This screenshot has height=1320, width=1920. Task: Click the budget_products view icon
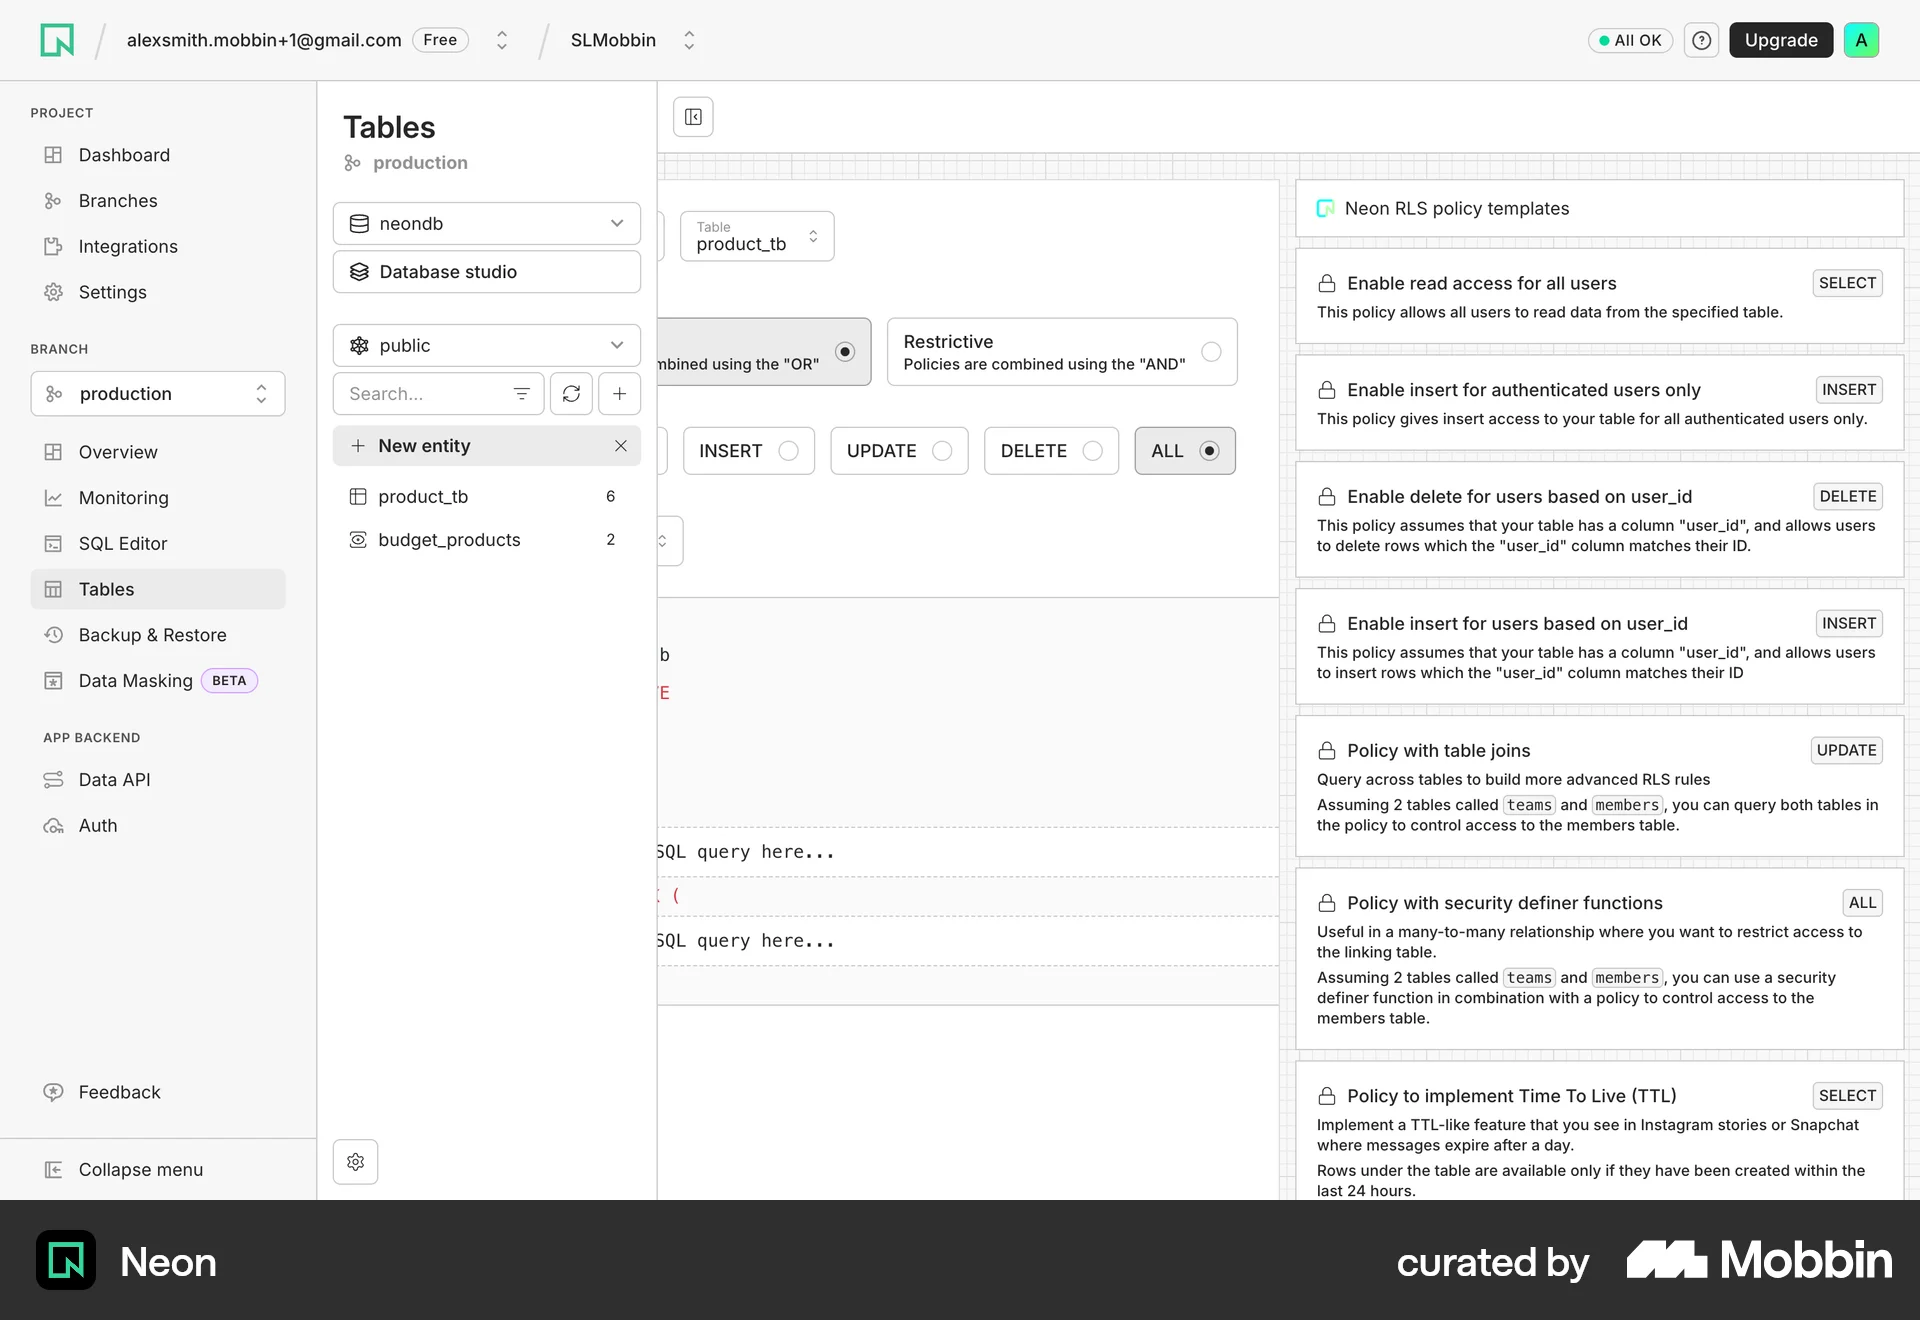point(357,540)
